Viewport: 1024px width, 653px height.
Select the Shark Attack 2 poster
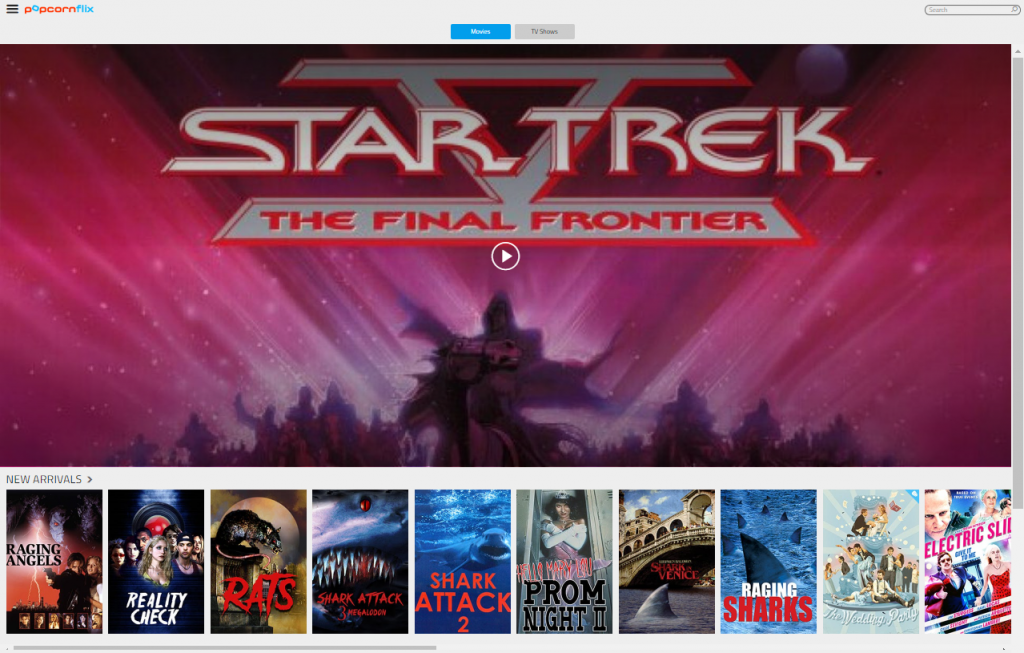tap(463, 562)
